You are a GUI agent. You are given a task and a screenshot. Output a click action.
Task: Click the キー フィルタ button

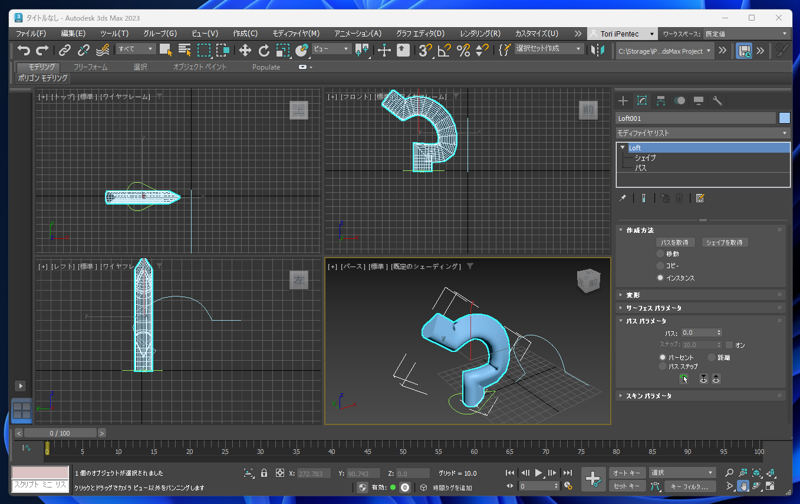pos(690,487)
